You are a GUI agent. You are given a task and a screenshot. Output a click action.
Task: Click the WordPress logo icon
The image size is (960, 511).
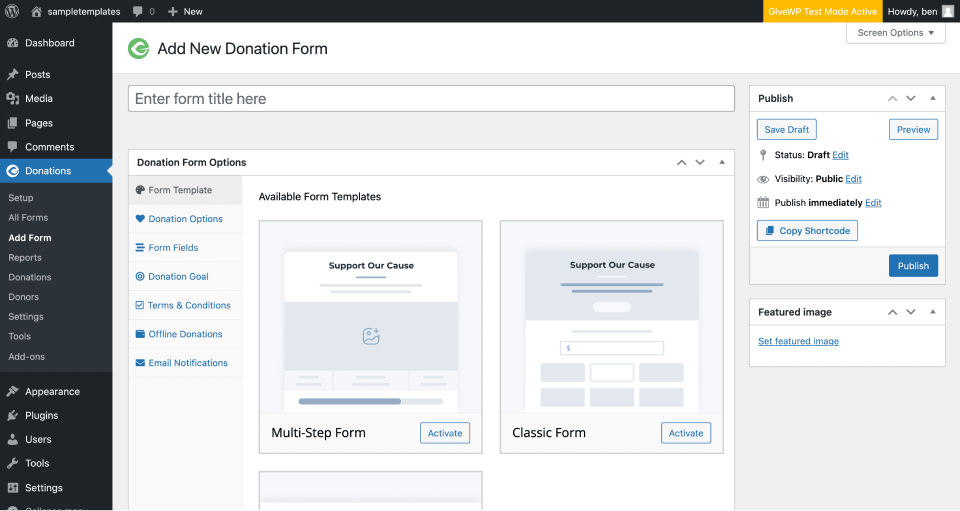(12, 11)
